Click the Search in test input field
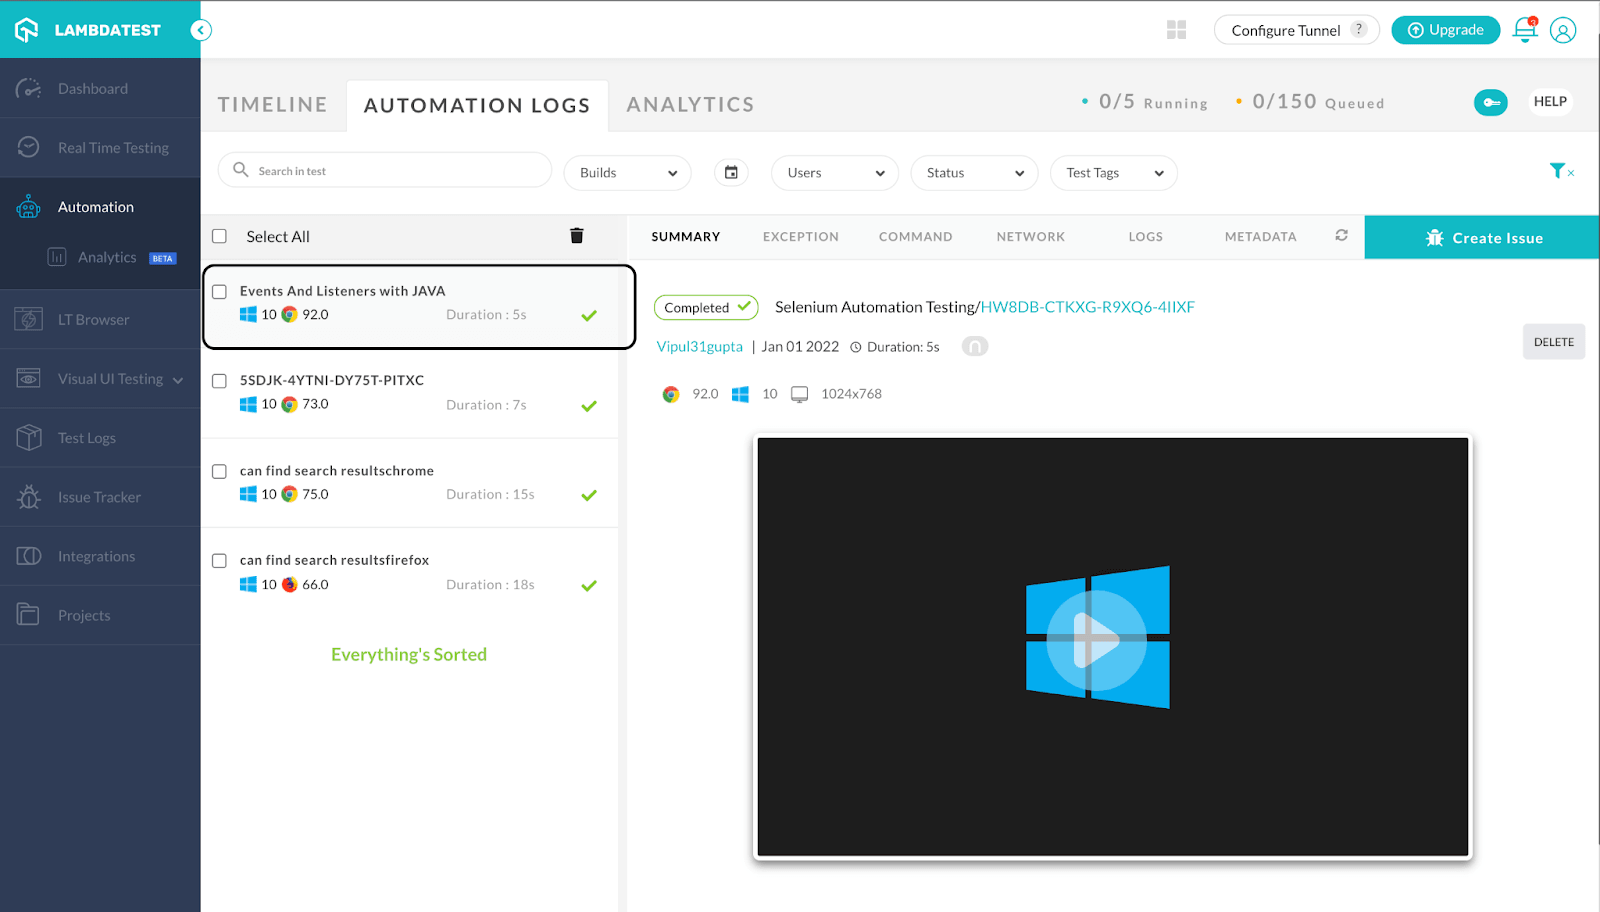 (x=384, y=169)
